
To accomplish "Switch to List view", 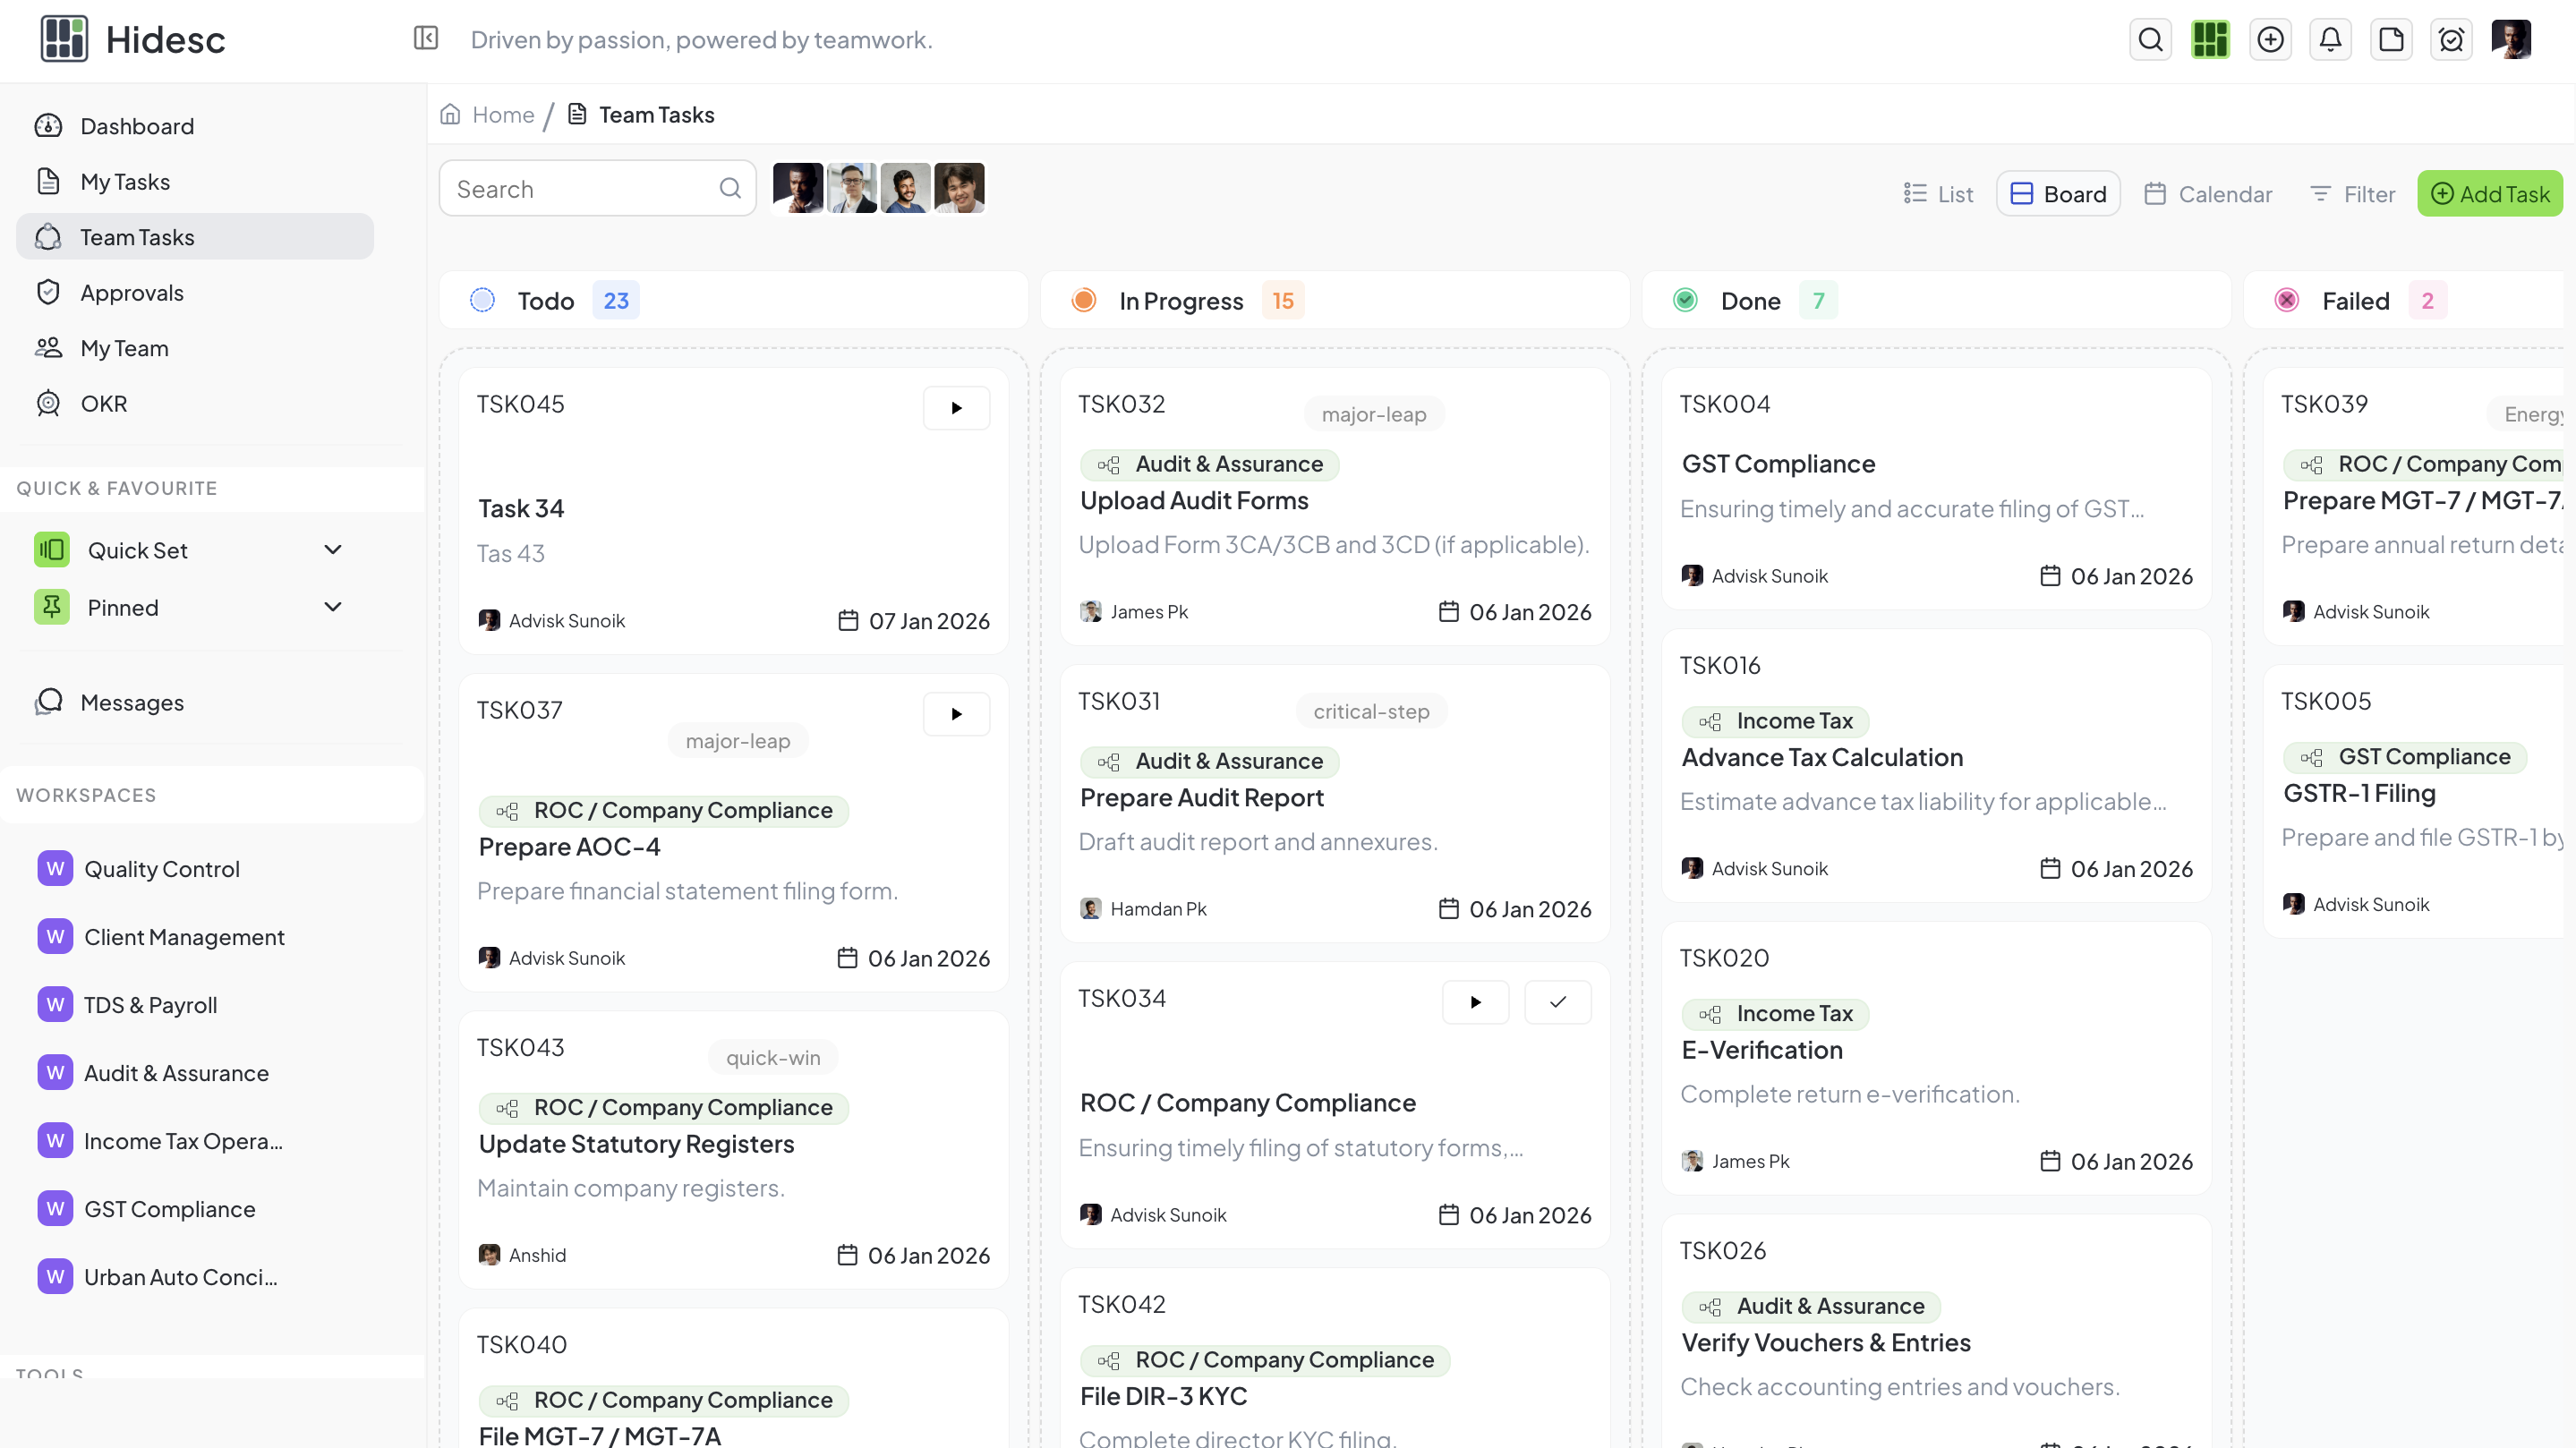I will (x=1937, y=193).
